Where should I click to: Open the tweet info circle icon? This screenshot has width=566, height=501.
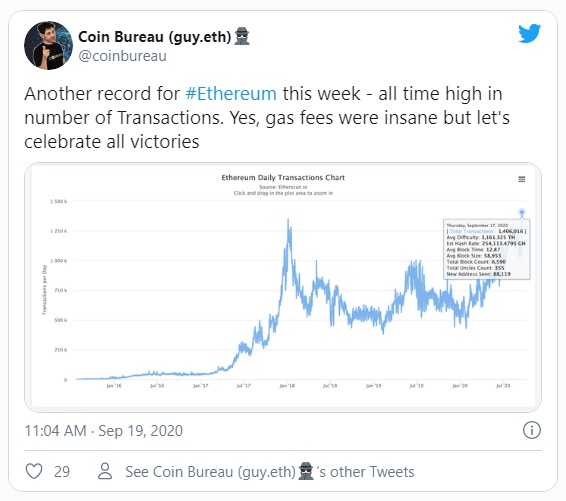(x=532, y=430)
